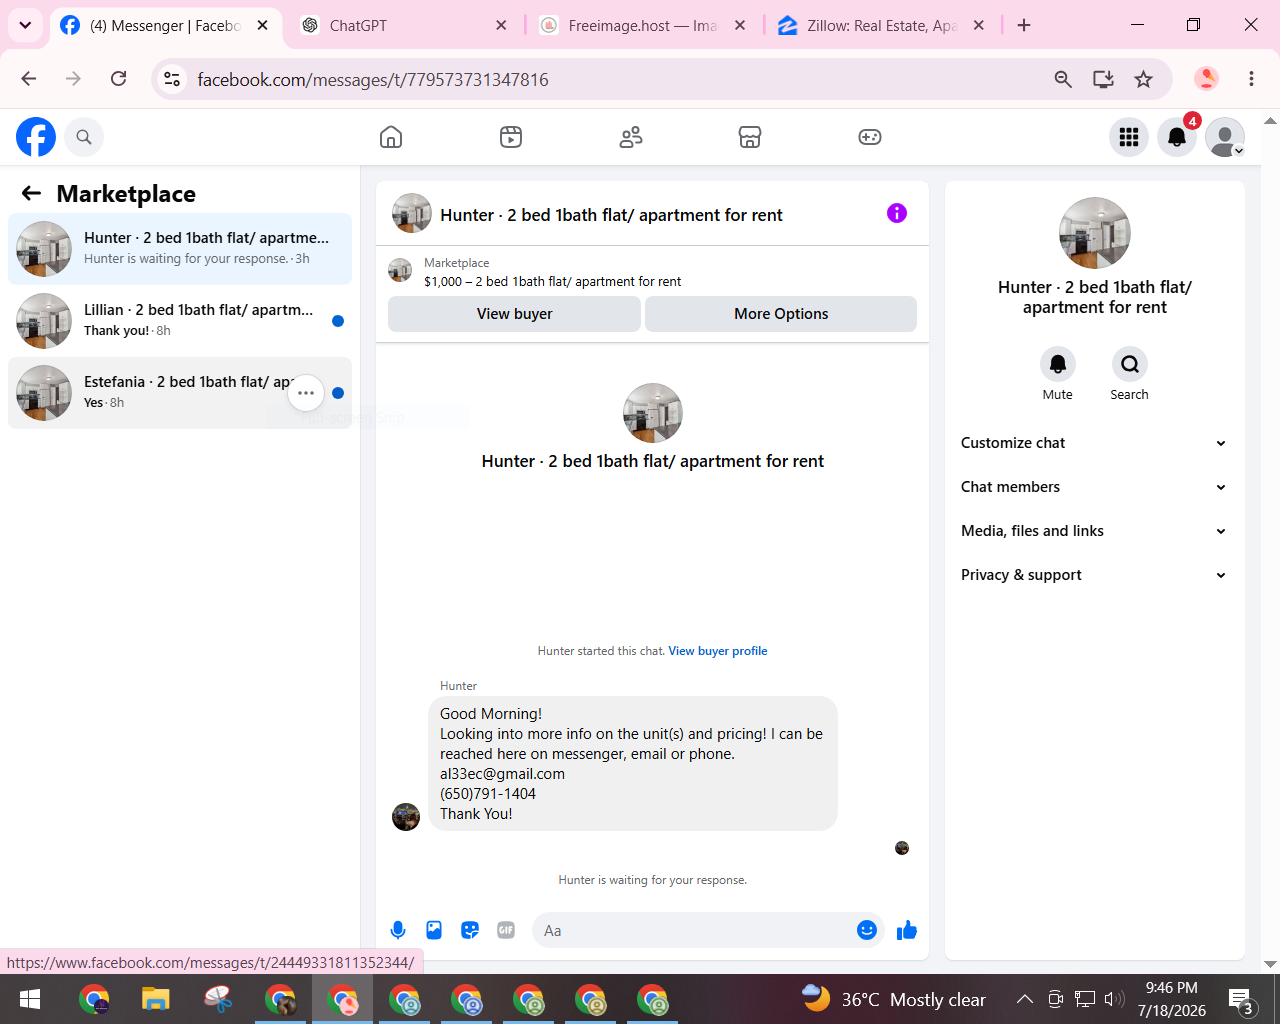Open options menu for Estefania chat
The height and width of the screenshot is (1024, 1280).
[x=306, y=393]
